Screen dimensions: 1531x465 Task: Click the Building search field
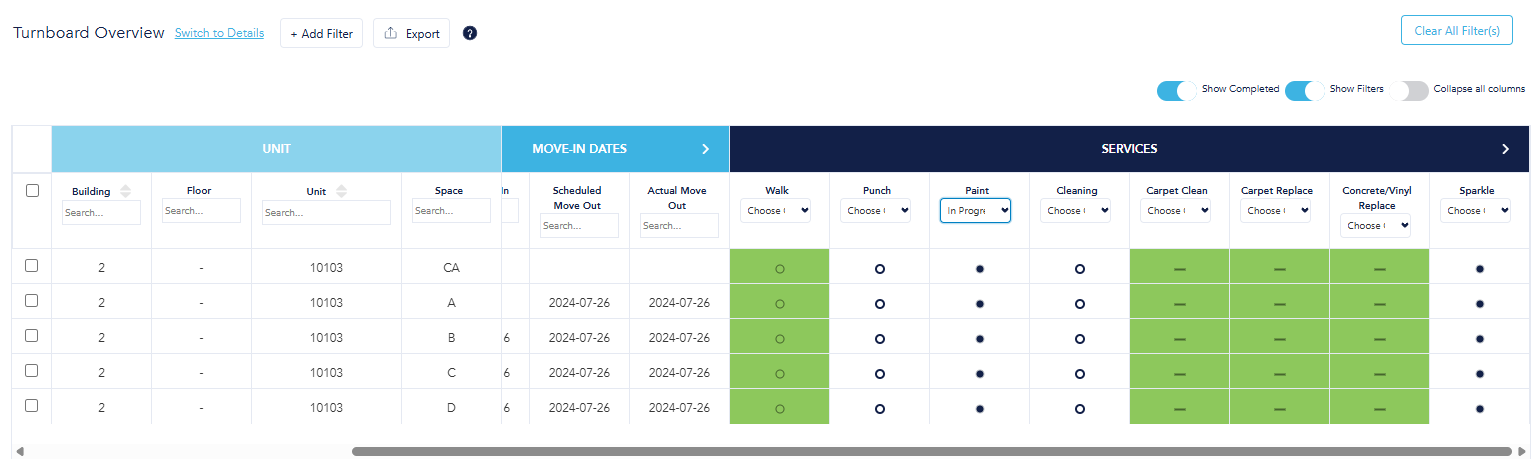(x=101, y=212)
